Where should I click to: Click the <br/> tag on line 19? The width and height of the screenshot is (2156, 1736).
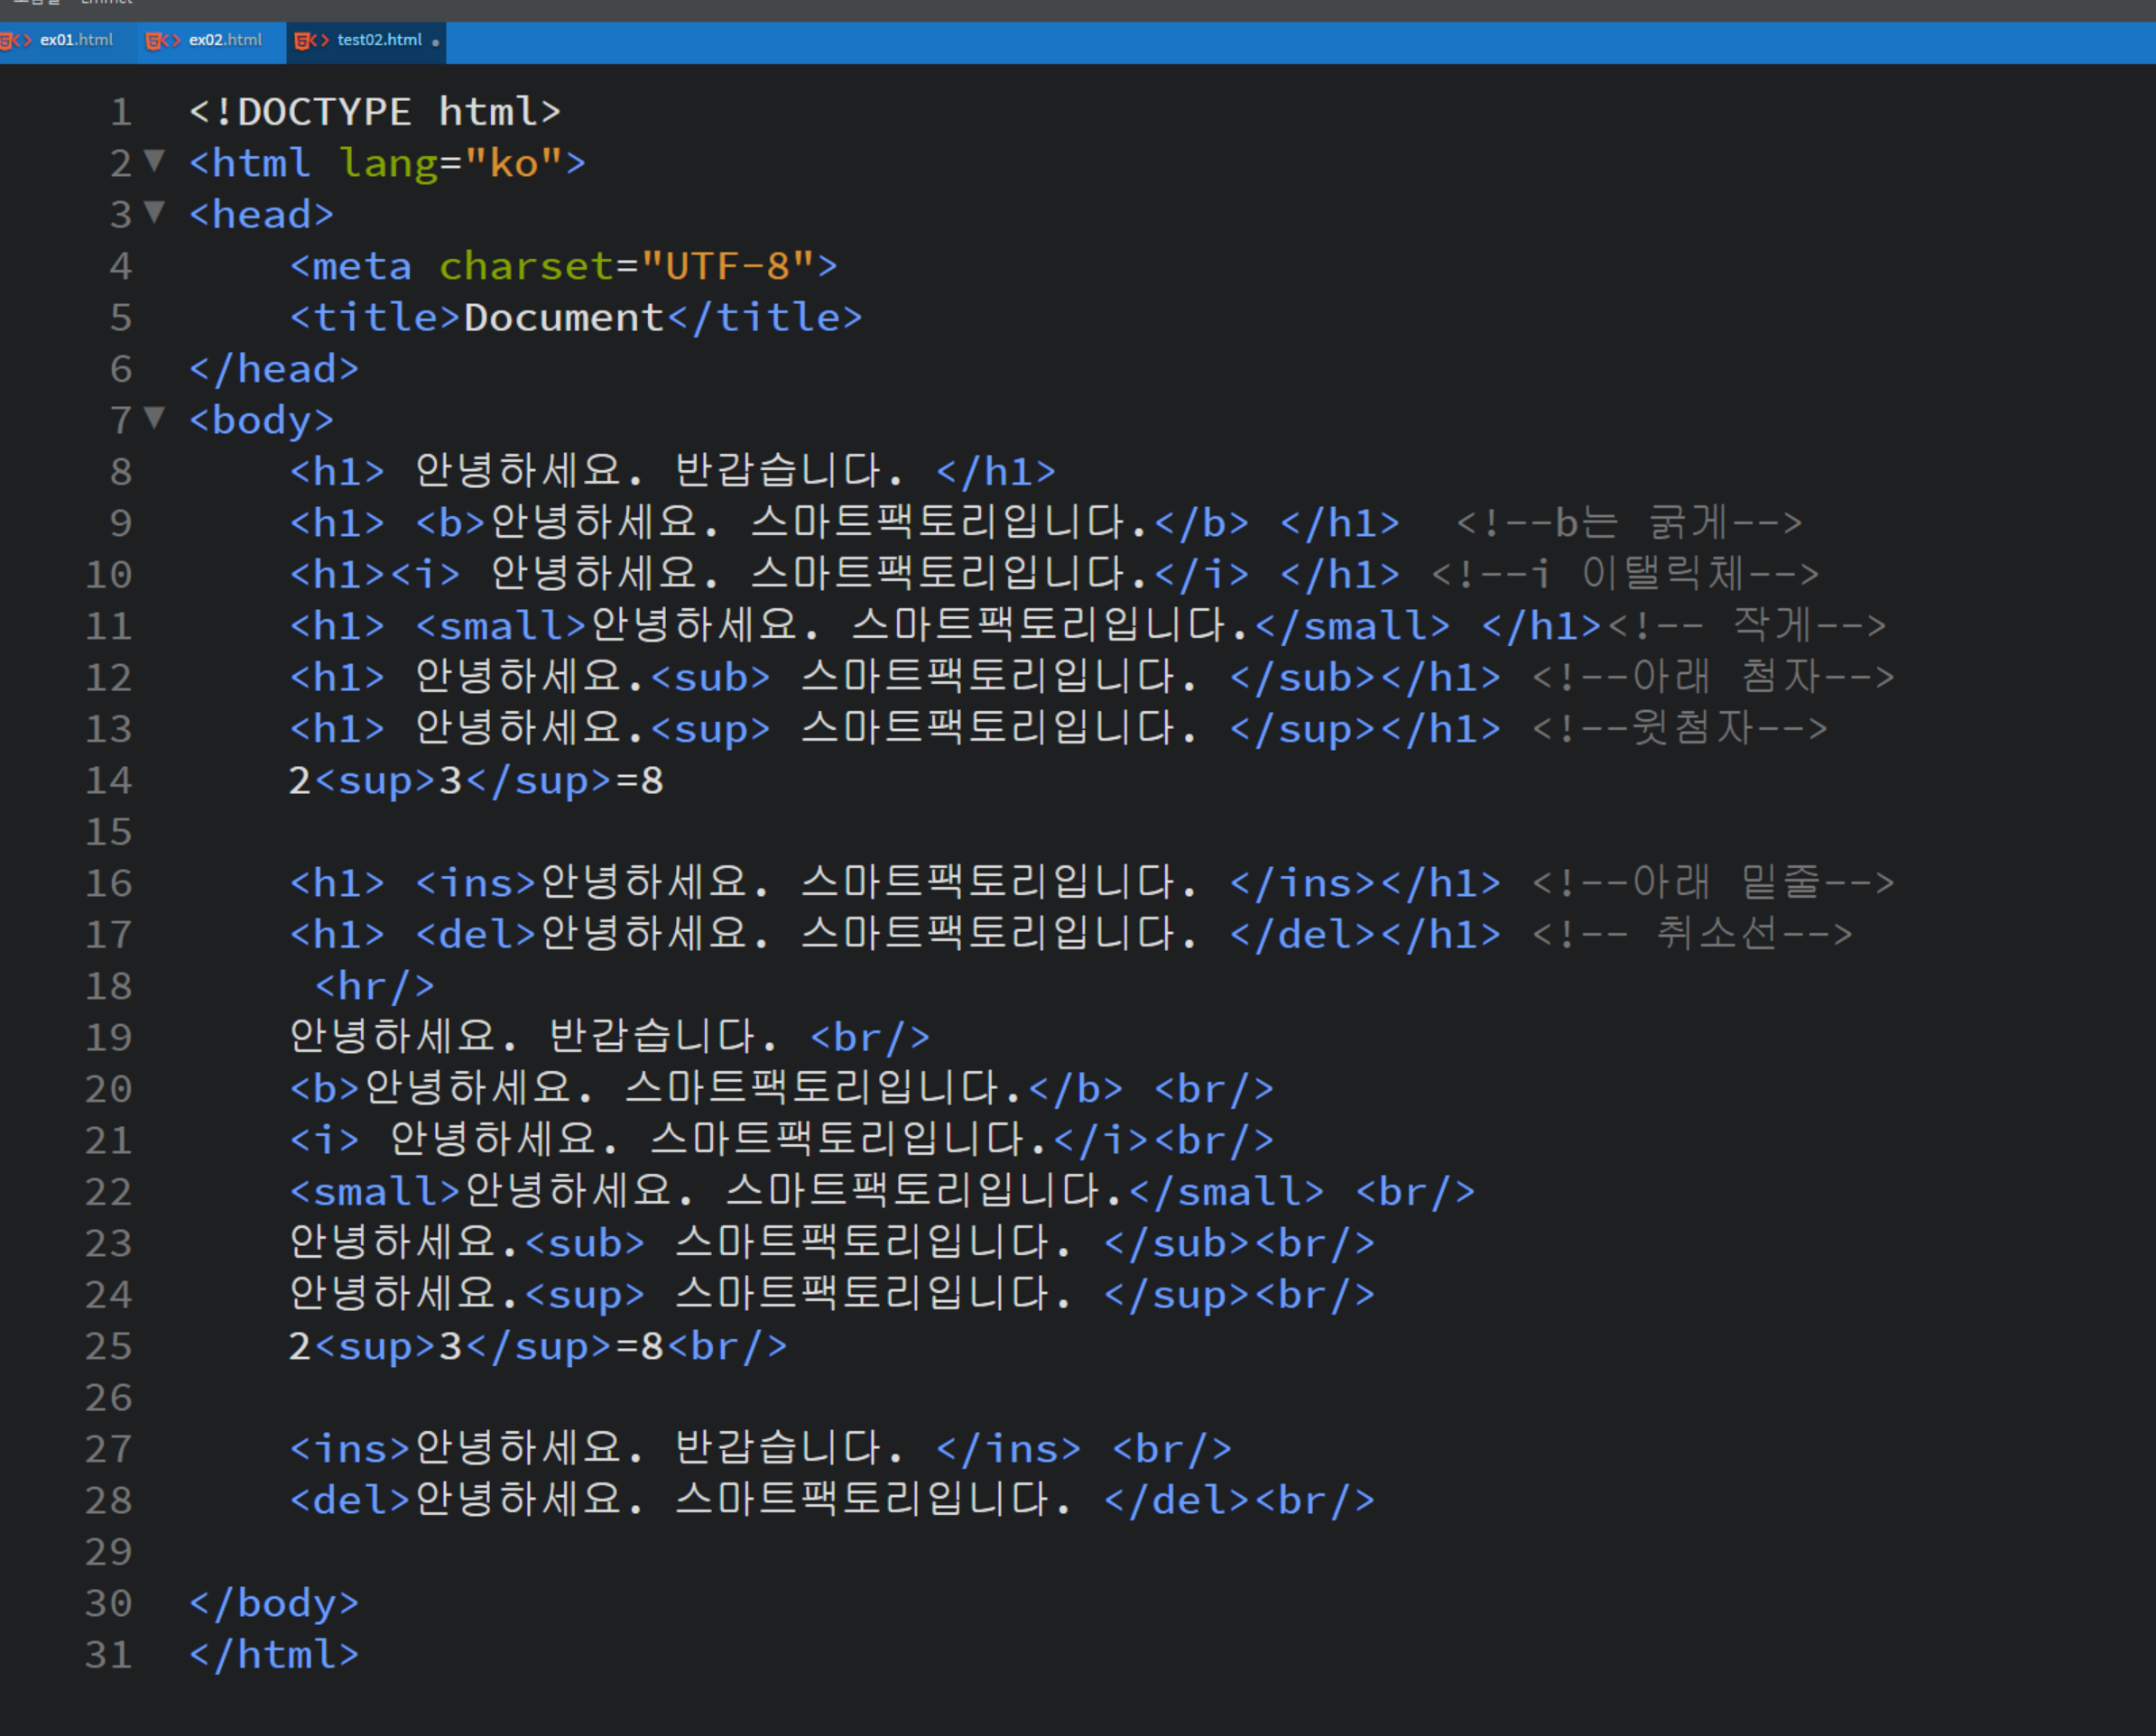click(x=870, y=1037)
